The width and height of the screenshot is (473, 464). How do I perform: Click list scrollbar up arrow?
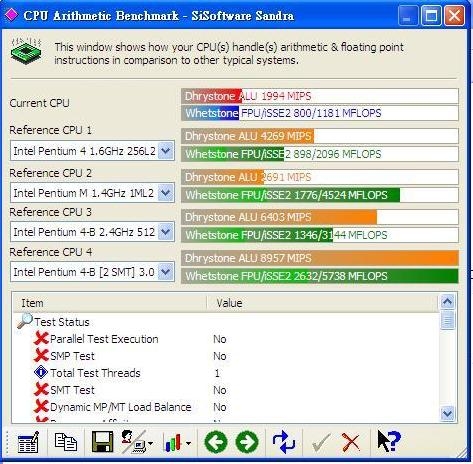point(447,302)
